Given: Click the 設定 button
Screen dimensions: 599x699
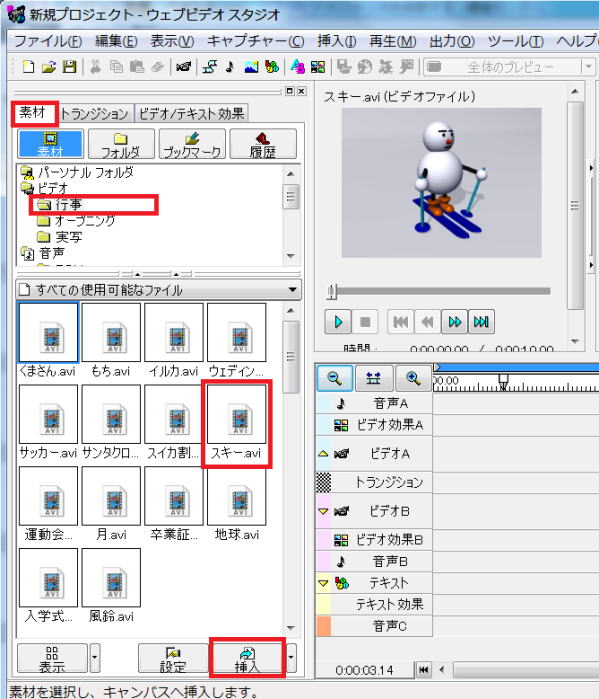Looking at the screenshot, I should pos(173,658).
